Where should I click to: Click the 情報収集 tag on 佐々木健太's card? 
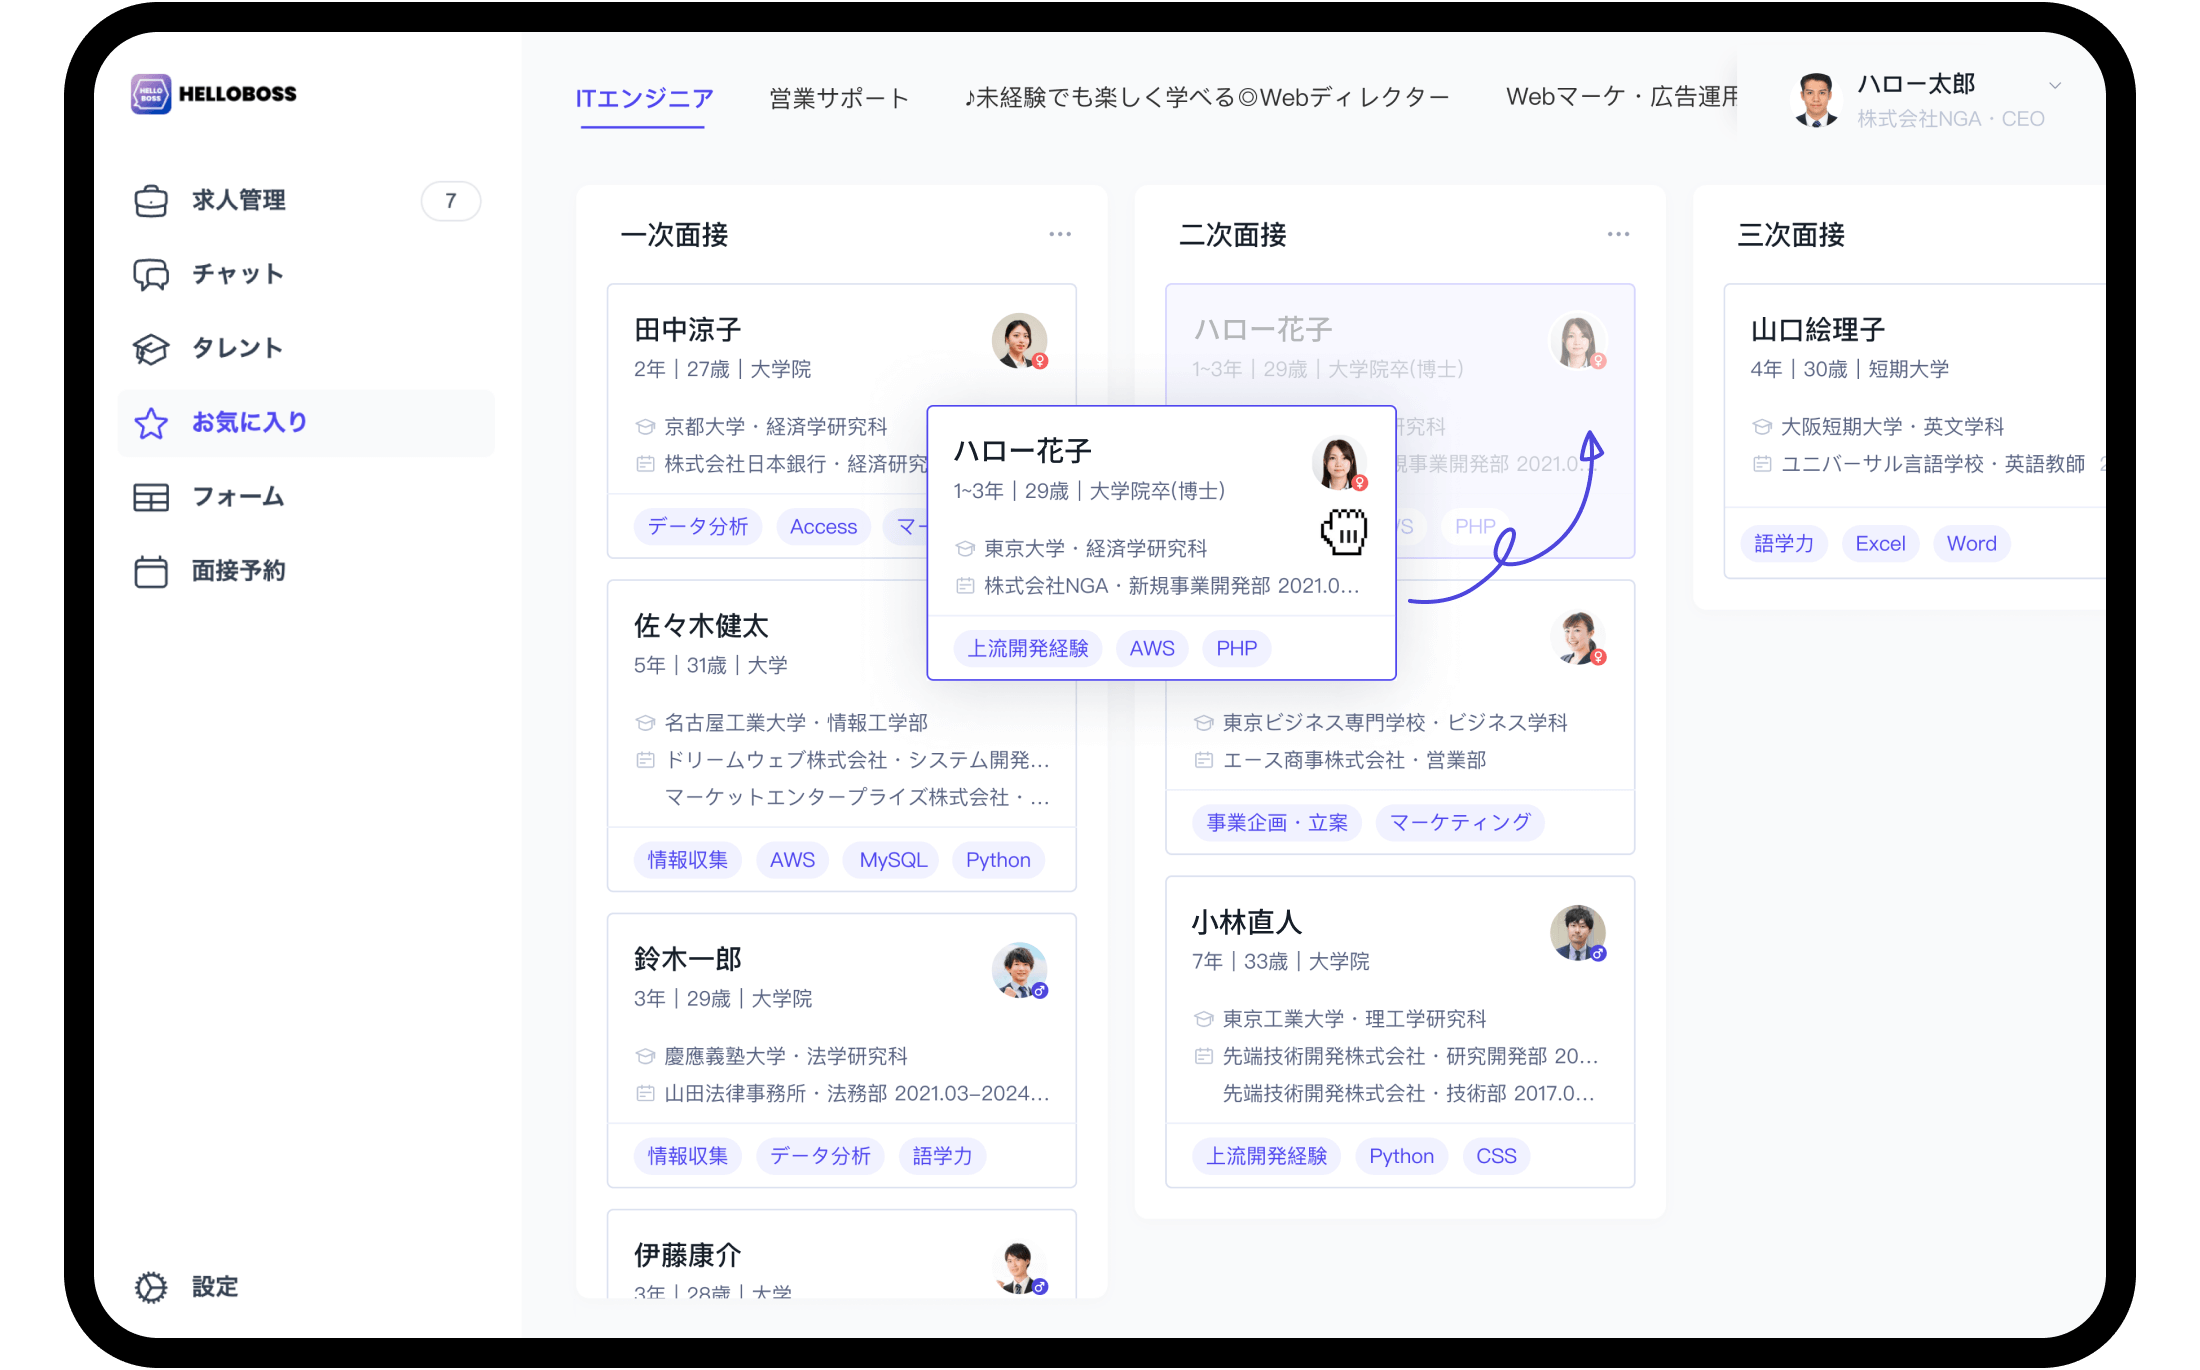coord(688,860)
